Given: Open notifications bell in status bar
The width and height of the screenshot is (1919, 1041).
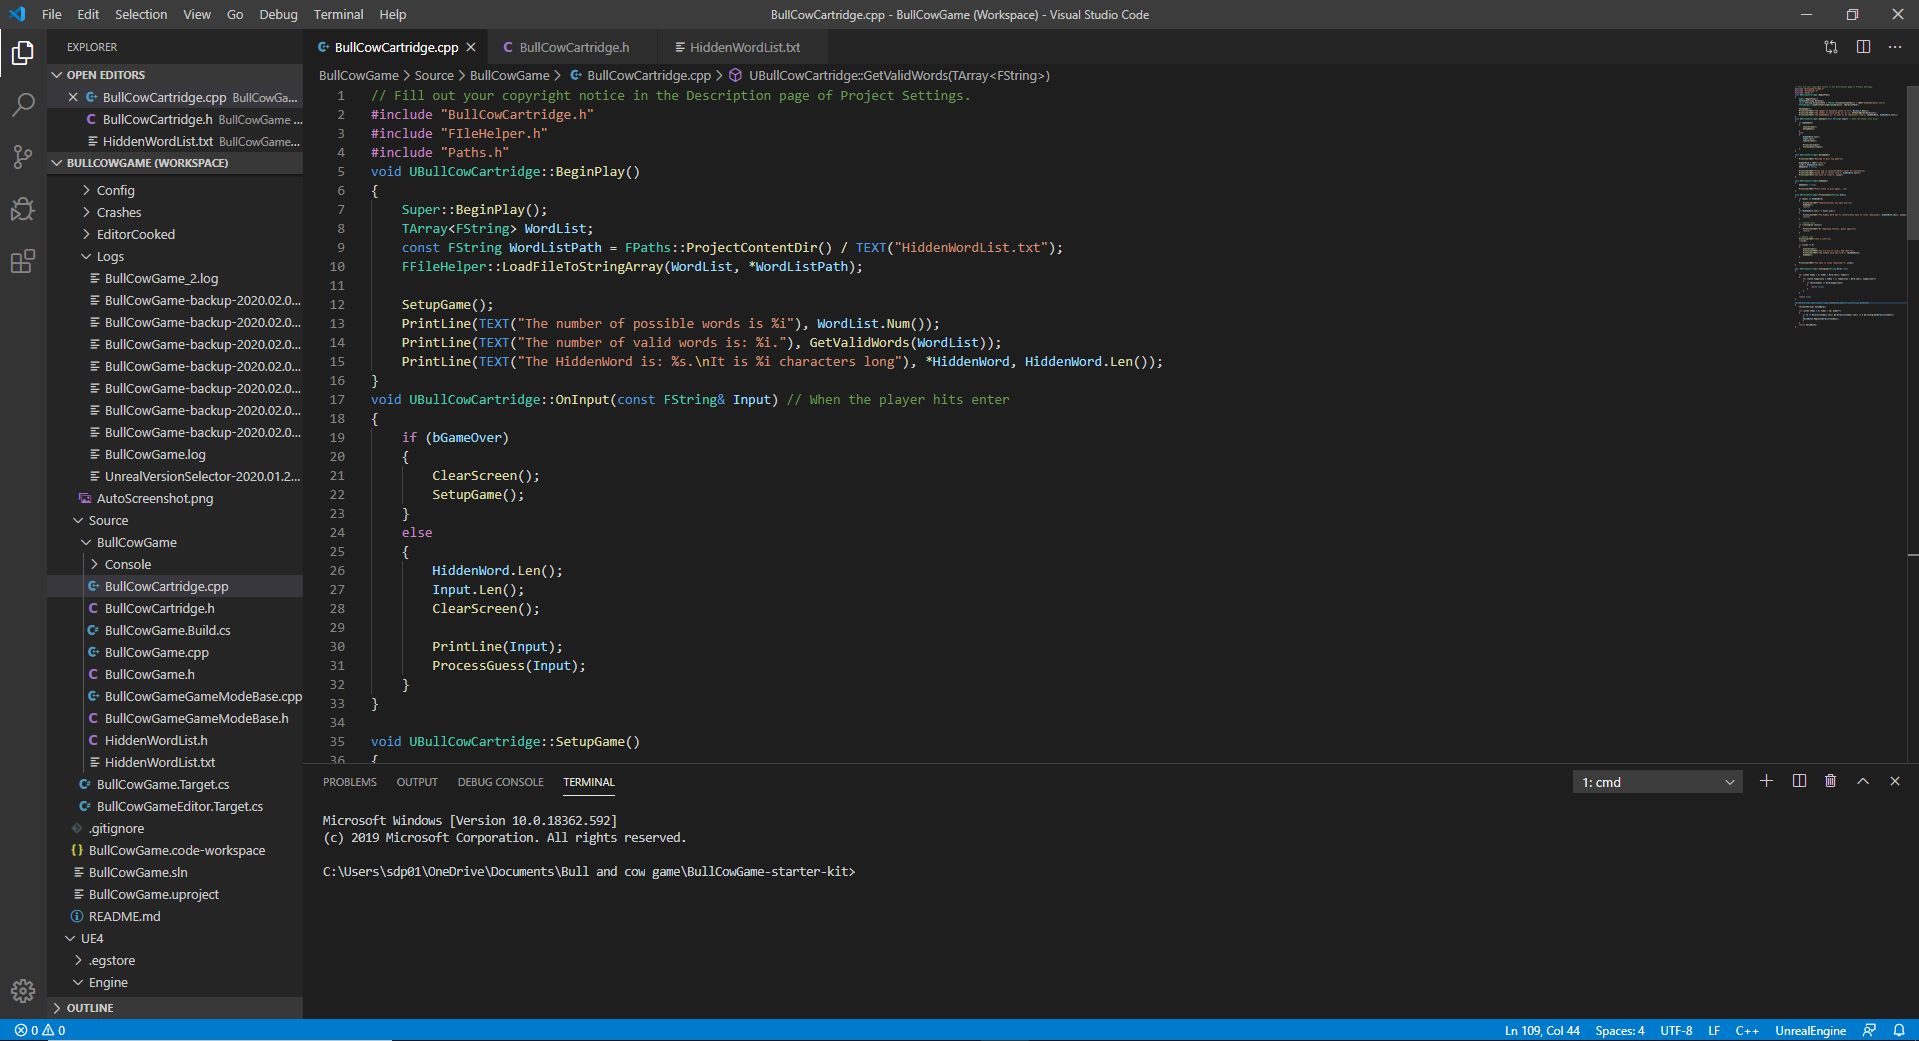Looking at the screenshot, I should tap(1898, 1030).
